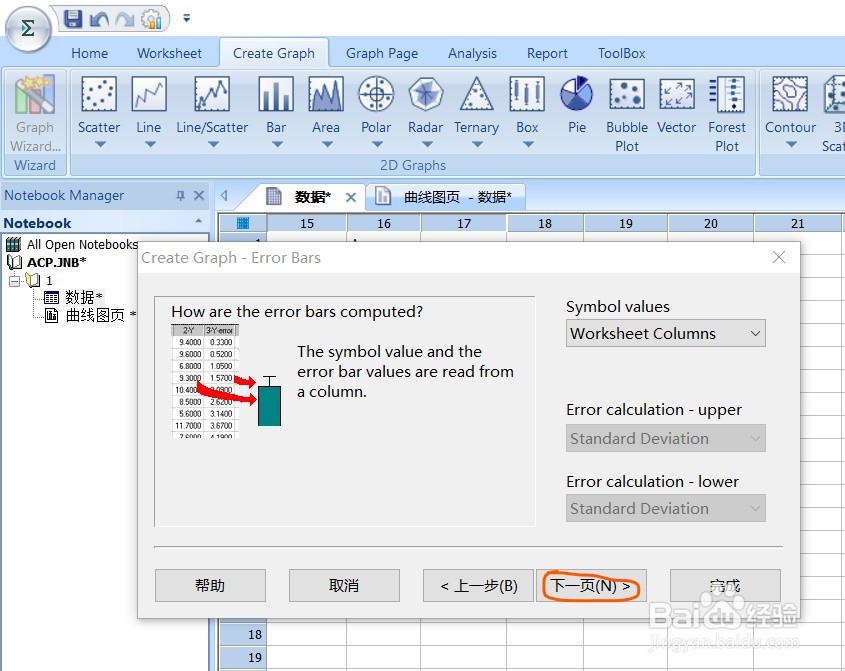Select worksheet column header 18
Image resolution: width=845 pixels, height=671 pixels.
click(x=545, y=223)
